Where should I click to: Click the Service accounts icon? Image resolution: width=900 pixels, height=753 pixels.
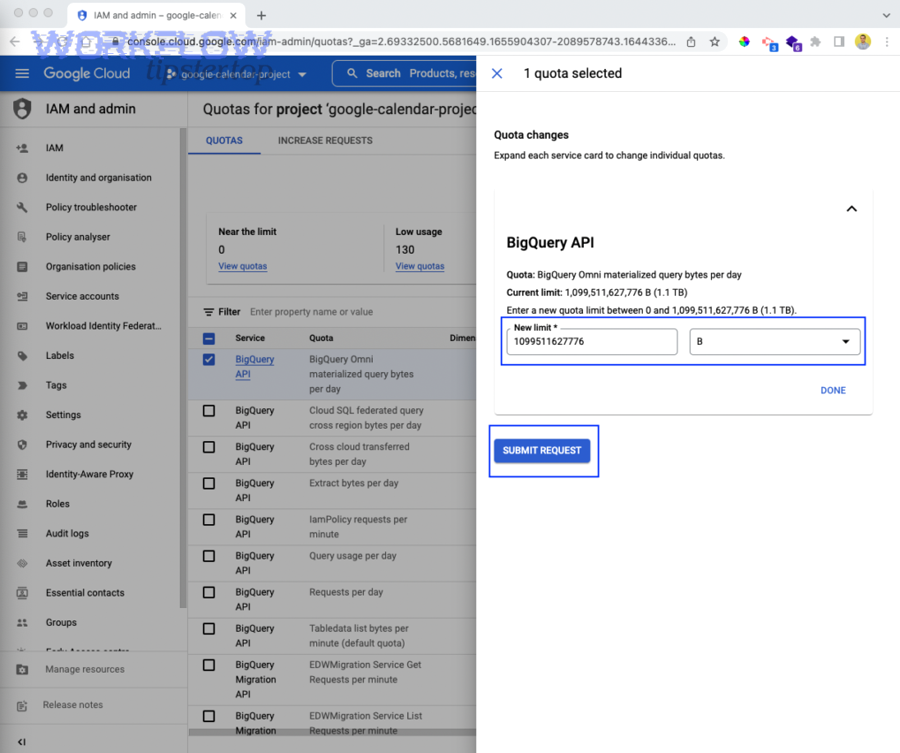click(22, 296)
